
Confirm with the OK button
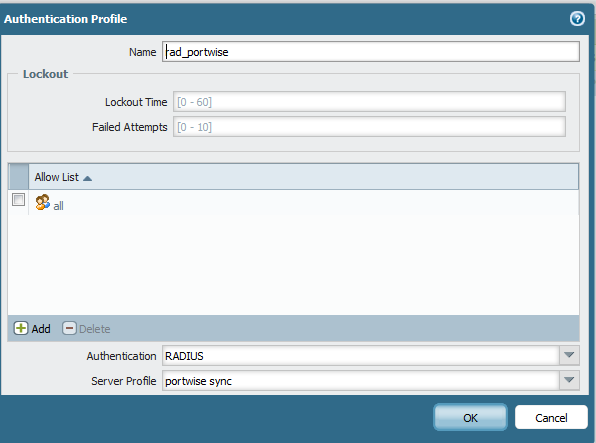click(x=470, y=417)
